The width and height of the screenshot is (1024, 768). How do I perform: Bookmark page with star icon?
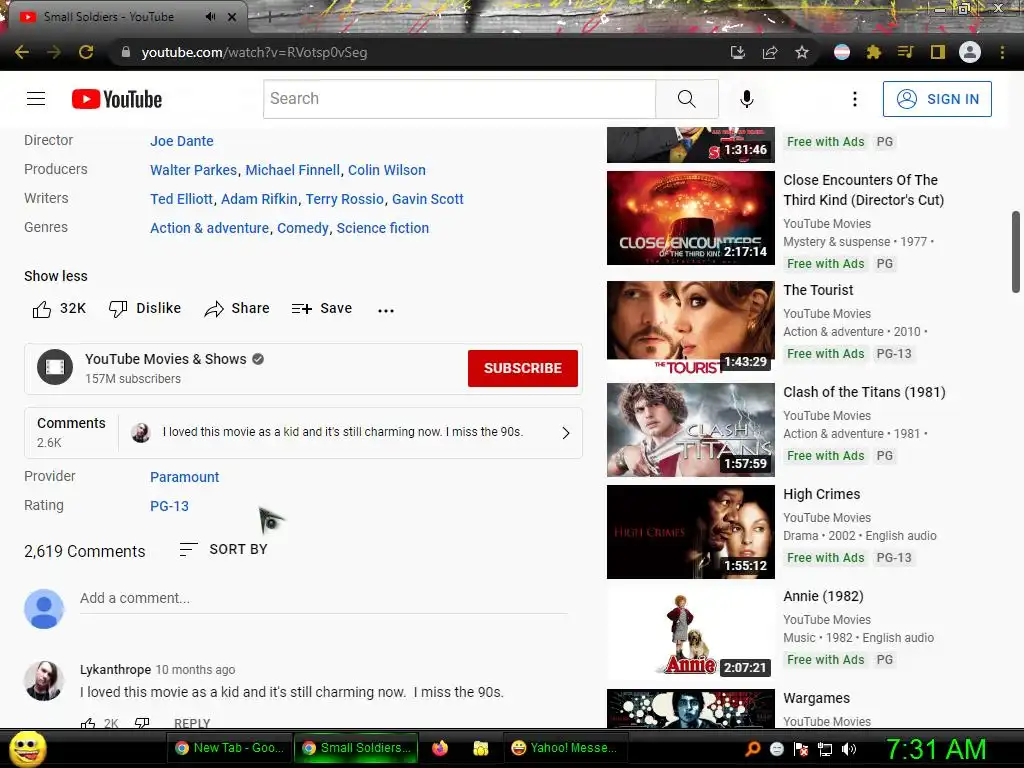(x=802, y=52)
